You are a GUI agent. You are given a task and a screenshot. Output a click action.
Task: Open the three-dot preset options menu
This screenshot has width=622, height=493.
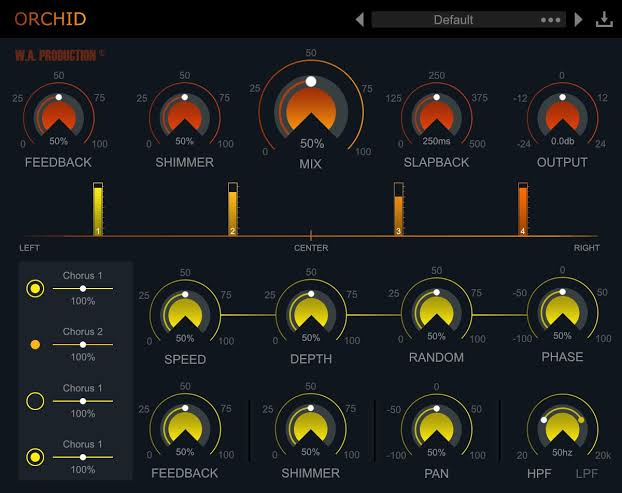click(550, 20)
